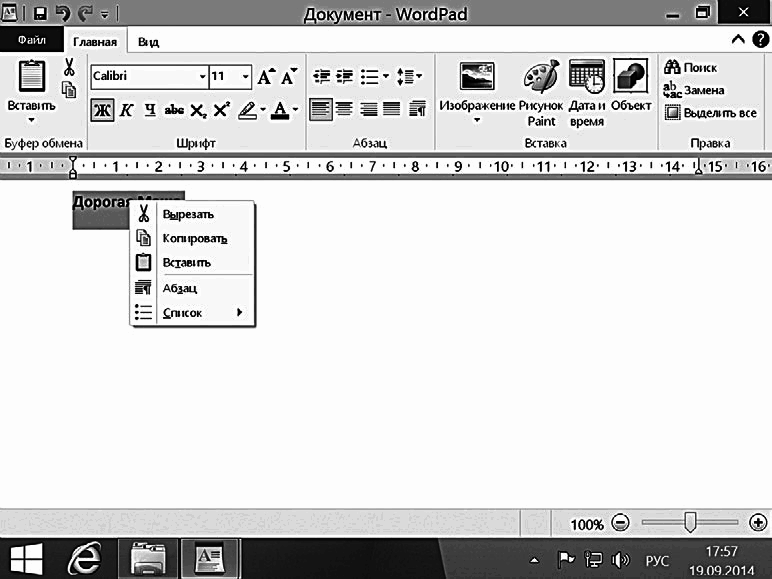The width and height of the screenshot is (772, 579).
Task: Shrink font size with the smaller A icon
Action: 289,76
